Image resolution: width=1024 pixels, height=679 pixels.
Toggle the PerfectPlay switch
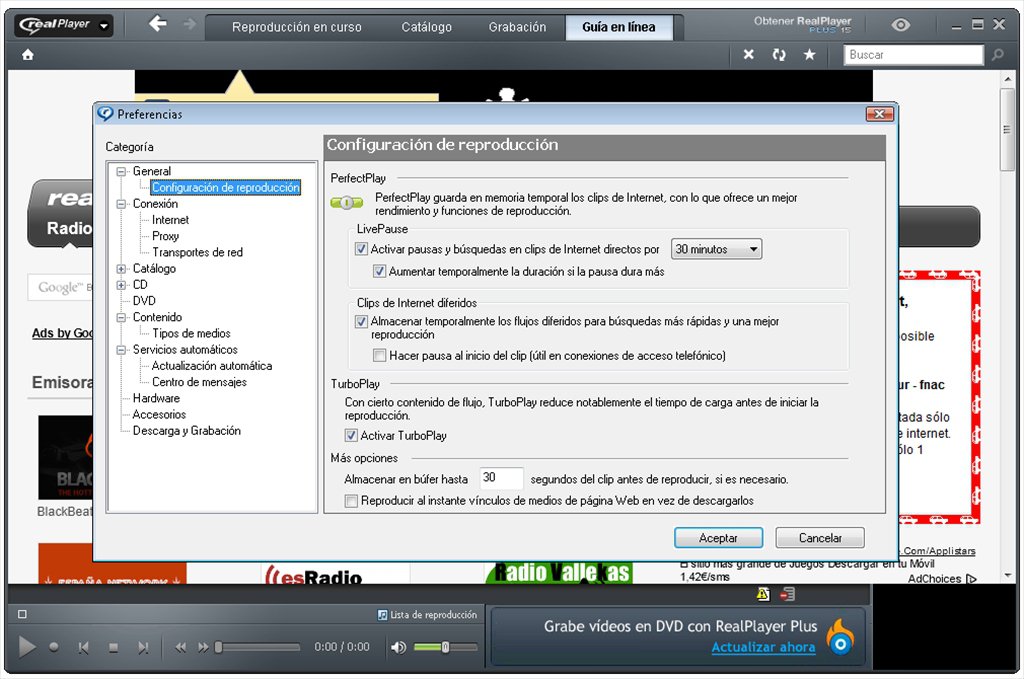[x=347, y=203]
